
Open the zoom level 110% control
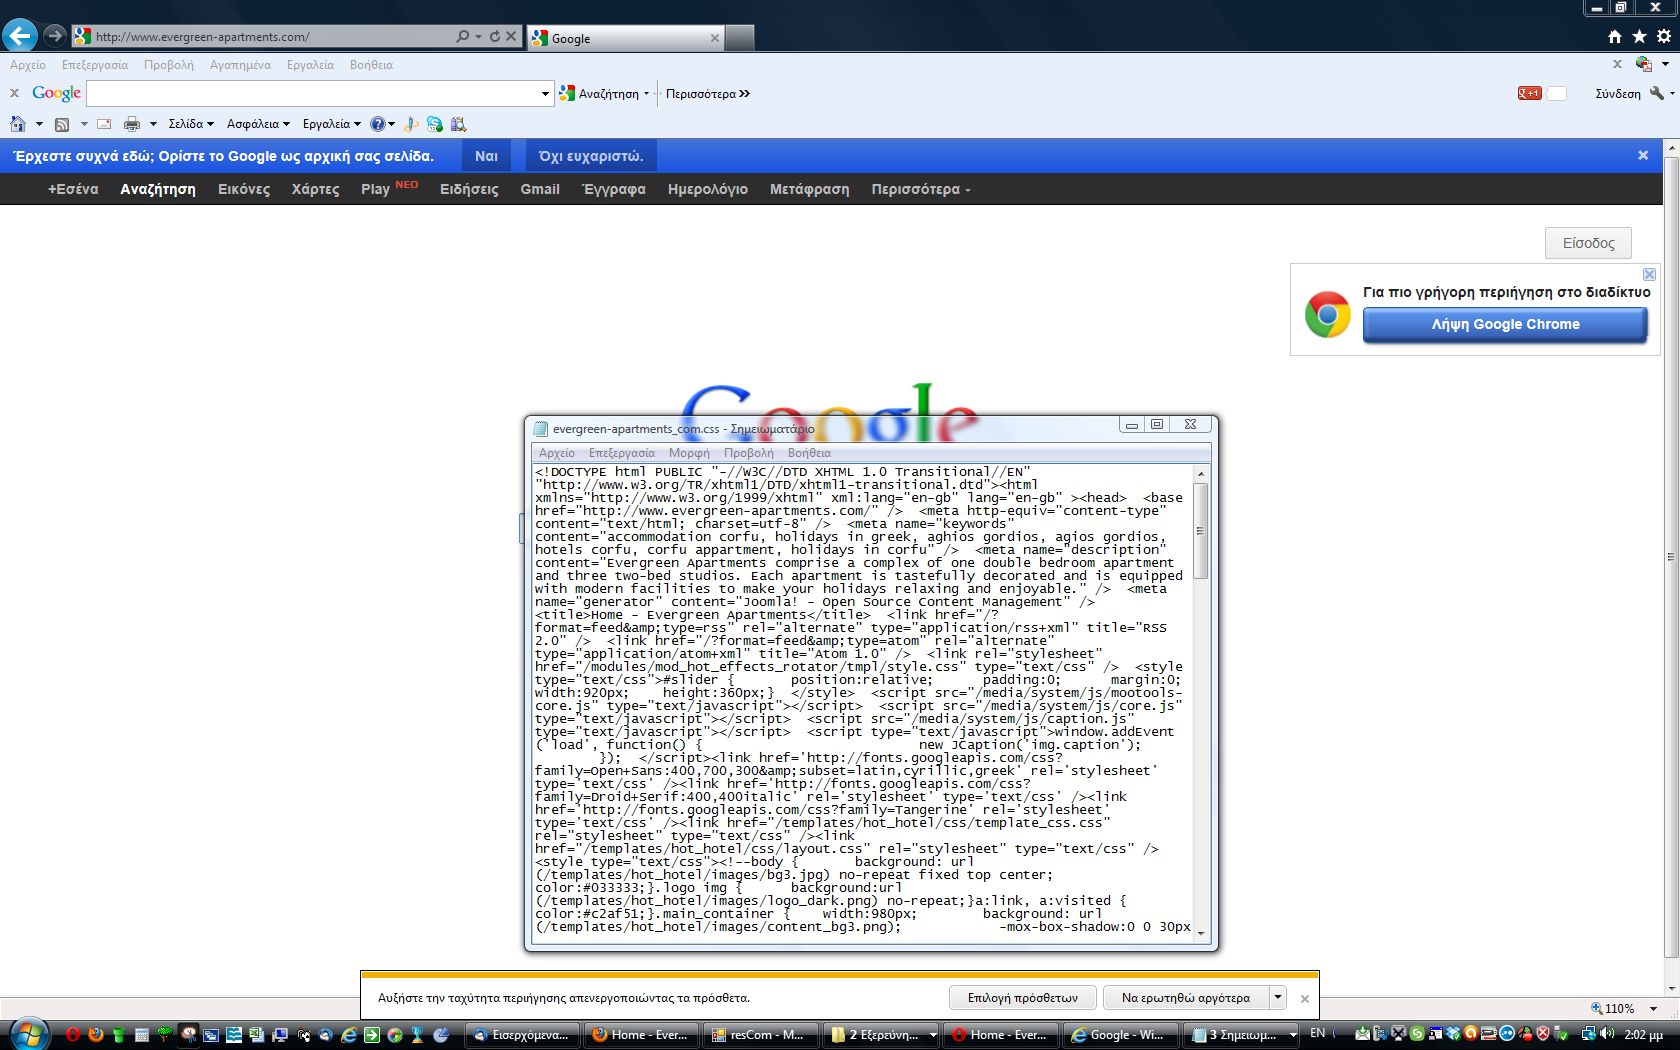tap(1624, 1008)
